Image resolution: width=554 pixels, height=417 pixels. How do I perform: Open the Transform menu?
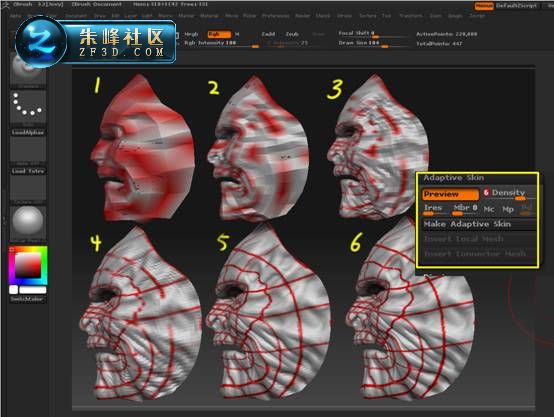[x=411, y=16]
